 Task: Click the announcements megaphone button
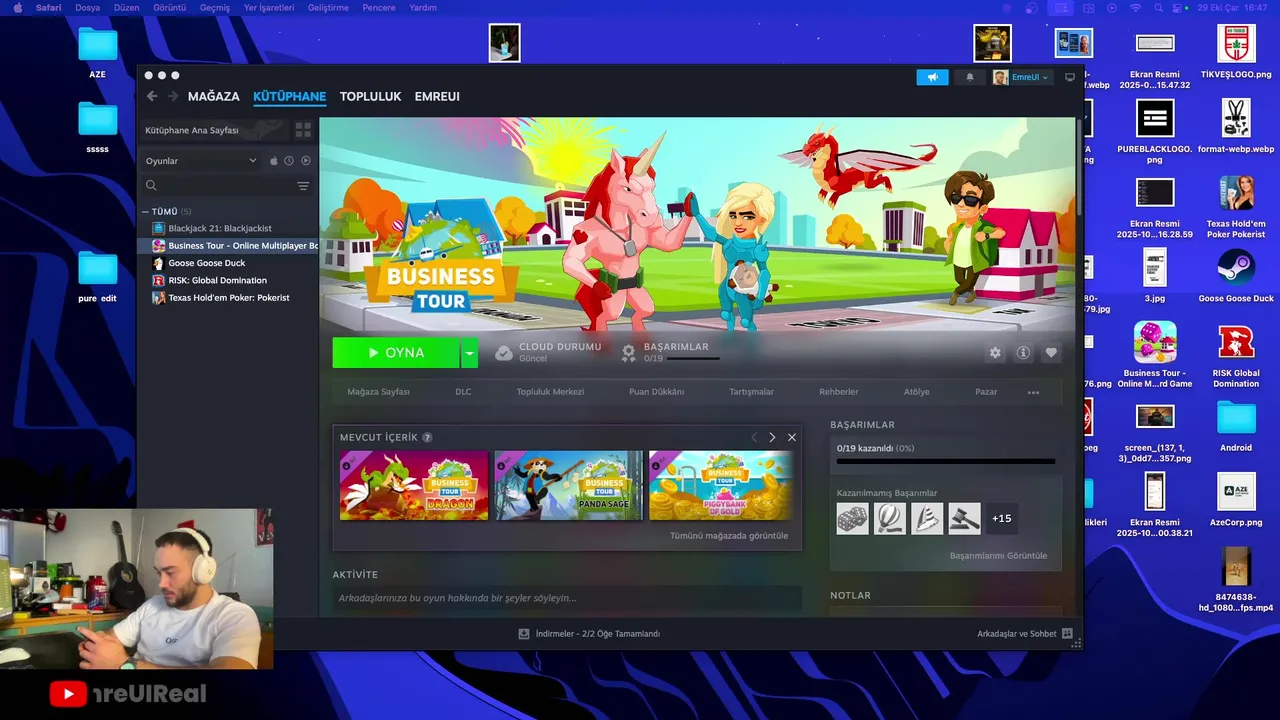pyautogui.click(x=932, y=77)
